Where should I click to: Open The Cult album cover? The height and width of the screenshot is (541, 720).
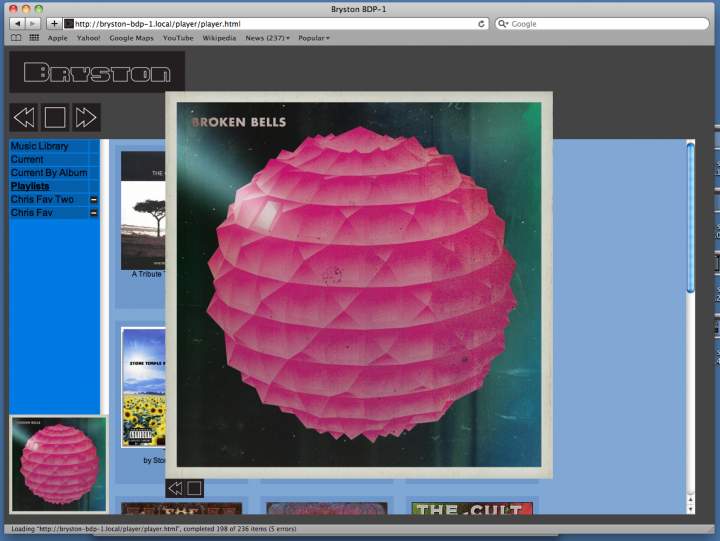click(472, 508)
